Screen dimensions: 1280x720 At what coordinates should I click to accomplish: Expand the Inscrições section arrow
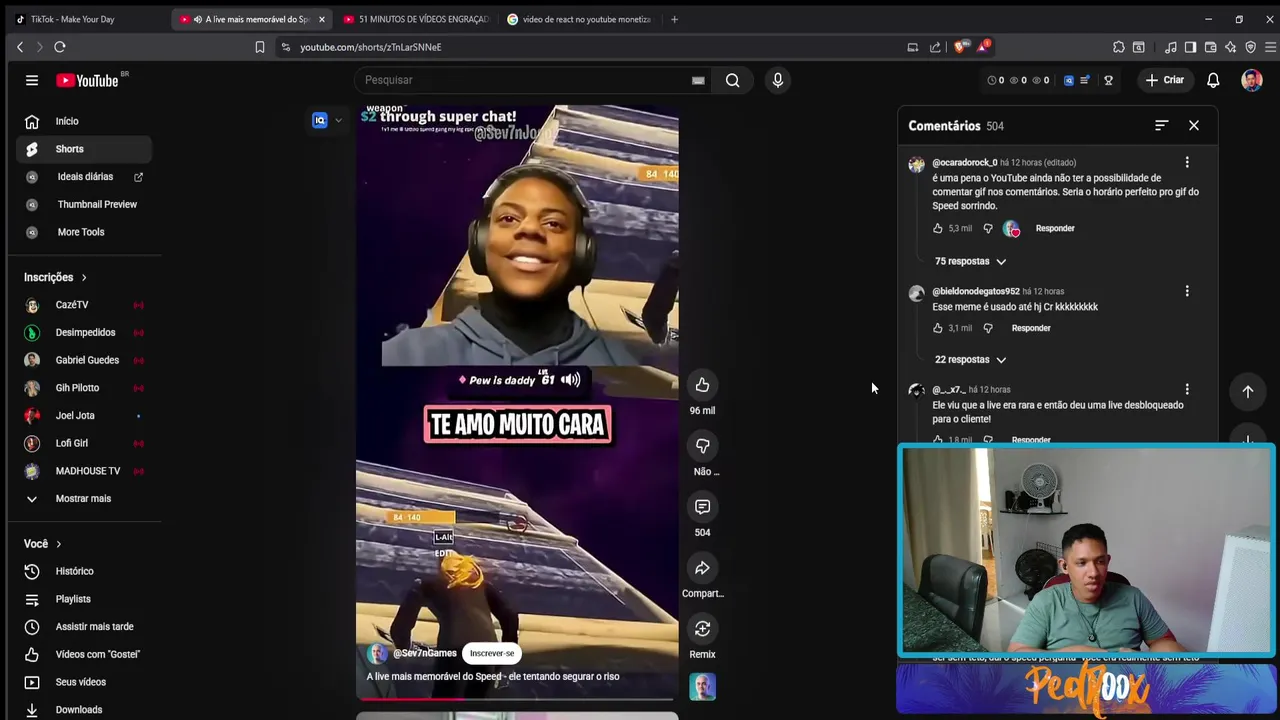(84, 277)
